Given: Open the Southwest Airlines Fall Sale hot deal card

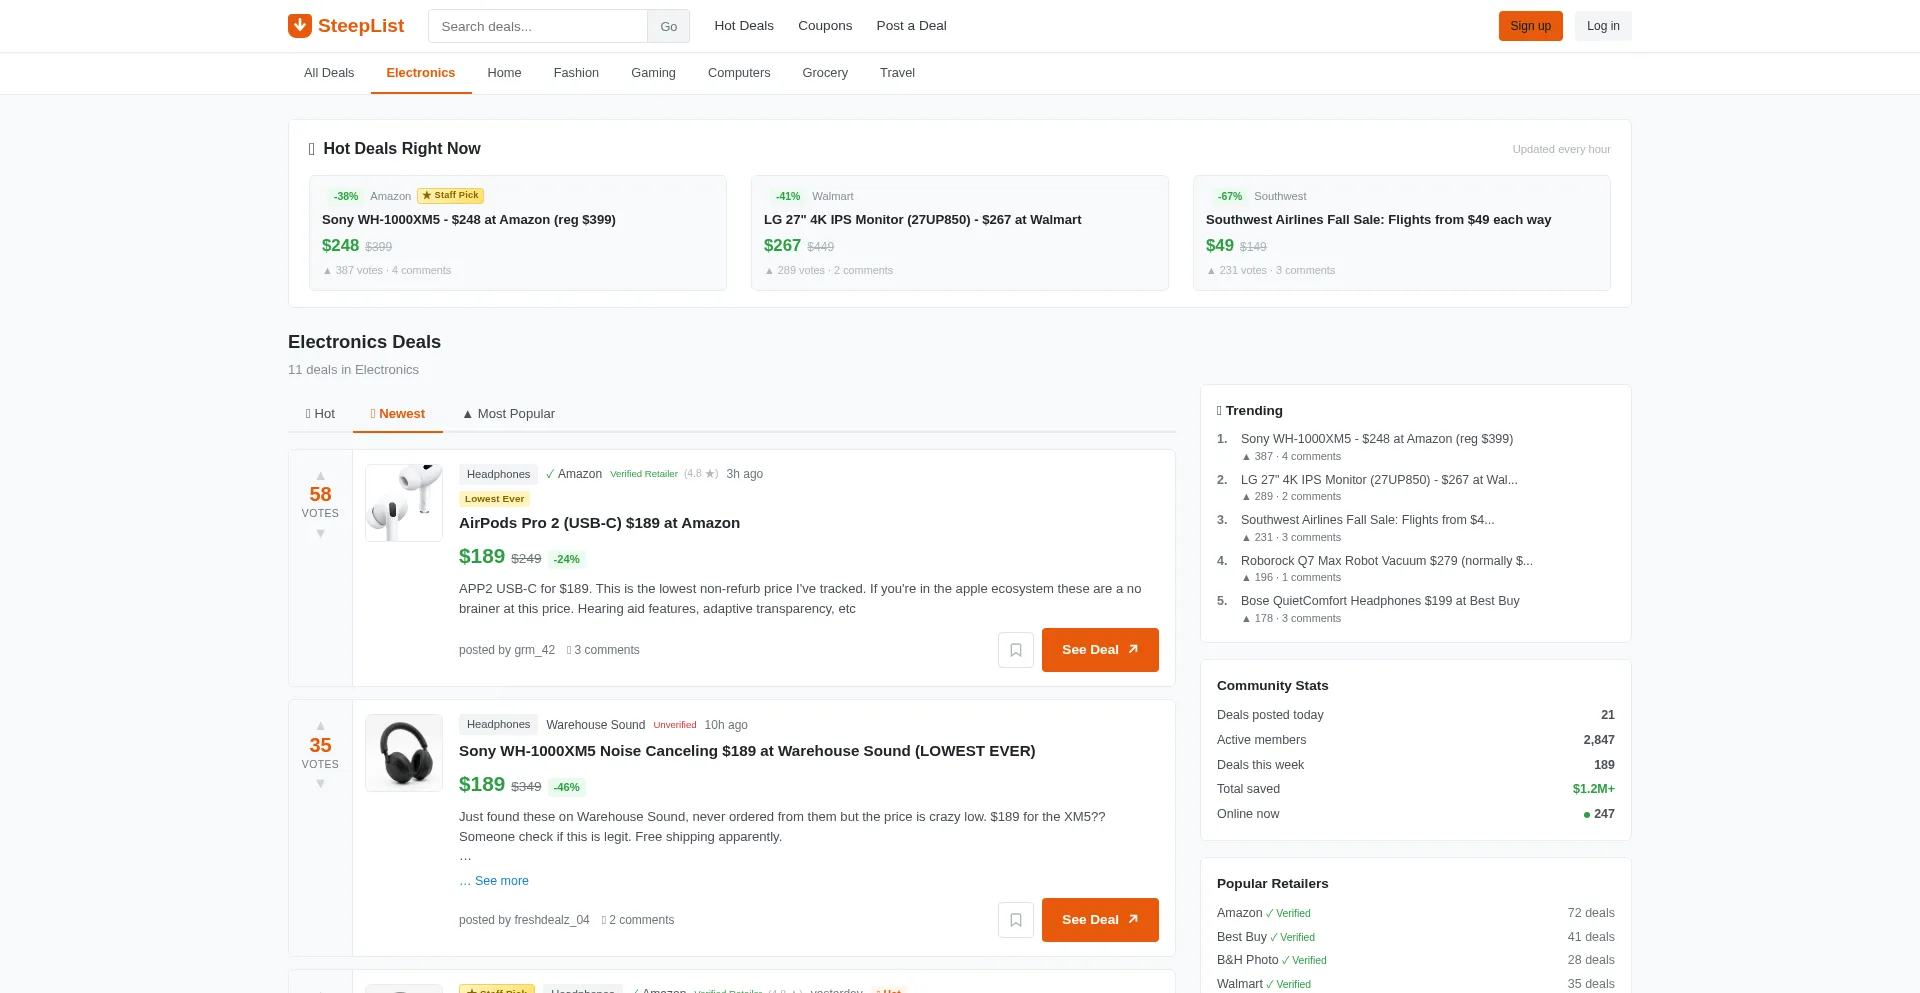Looking at the screenshot, I should point(1402,233).
